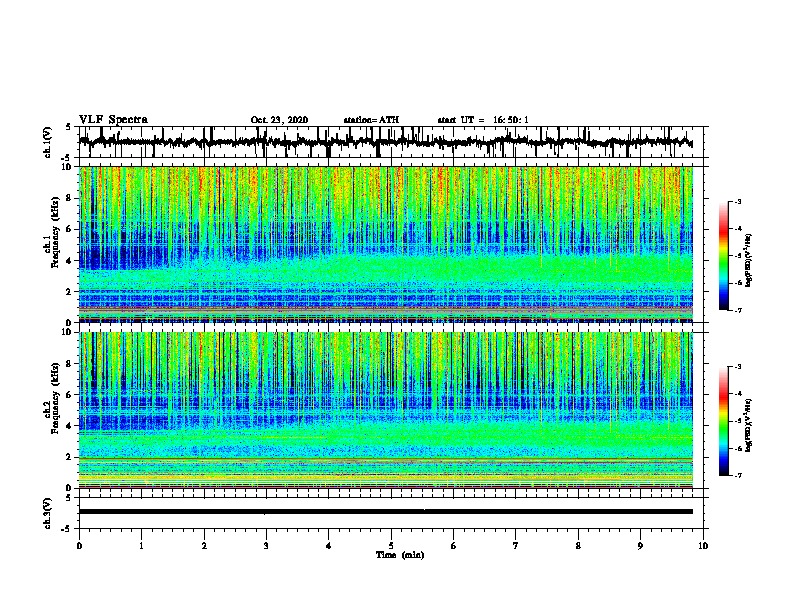792x612 pixels.
Task: Click the "Time (min)" axis title
Action: tap(400, 555)
